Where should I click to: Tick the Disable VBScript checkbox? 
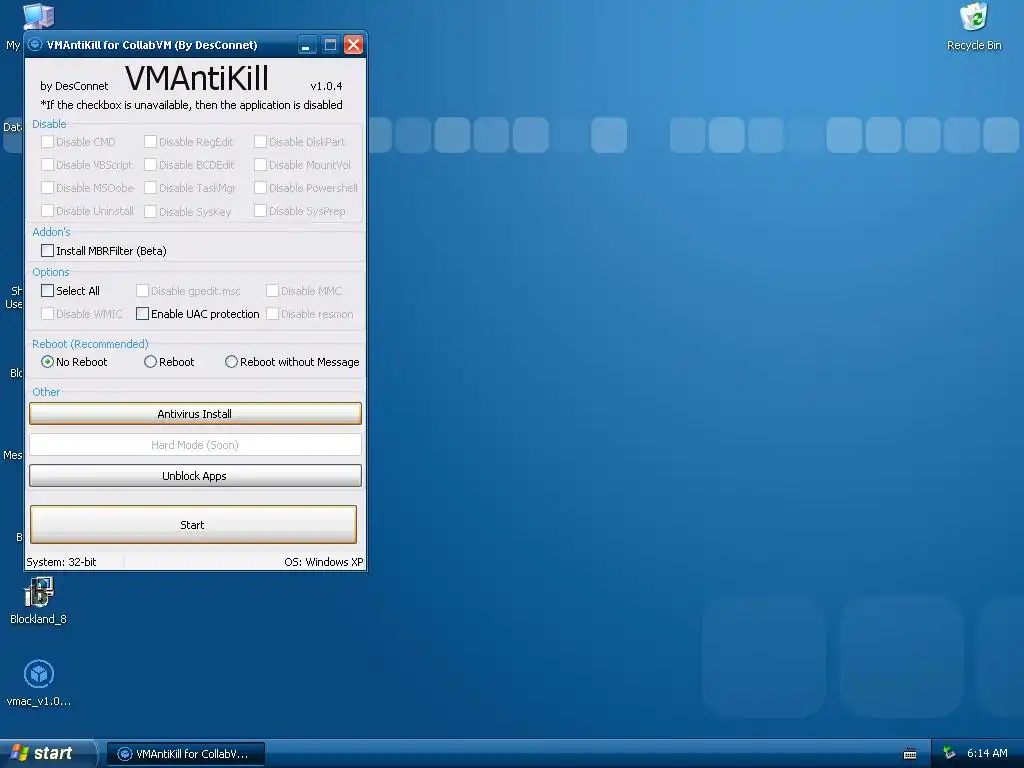[48, 165]
